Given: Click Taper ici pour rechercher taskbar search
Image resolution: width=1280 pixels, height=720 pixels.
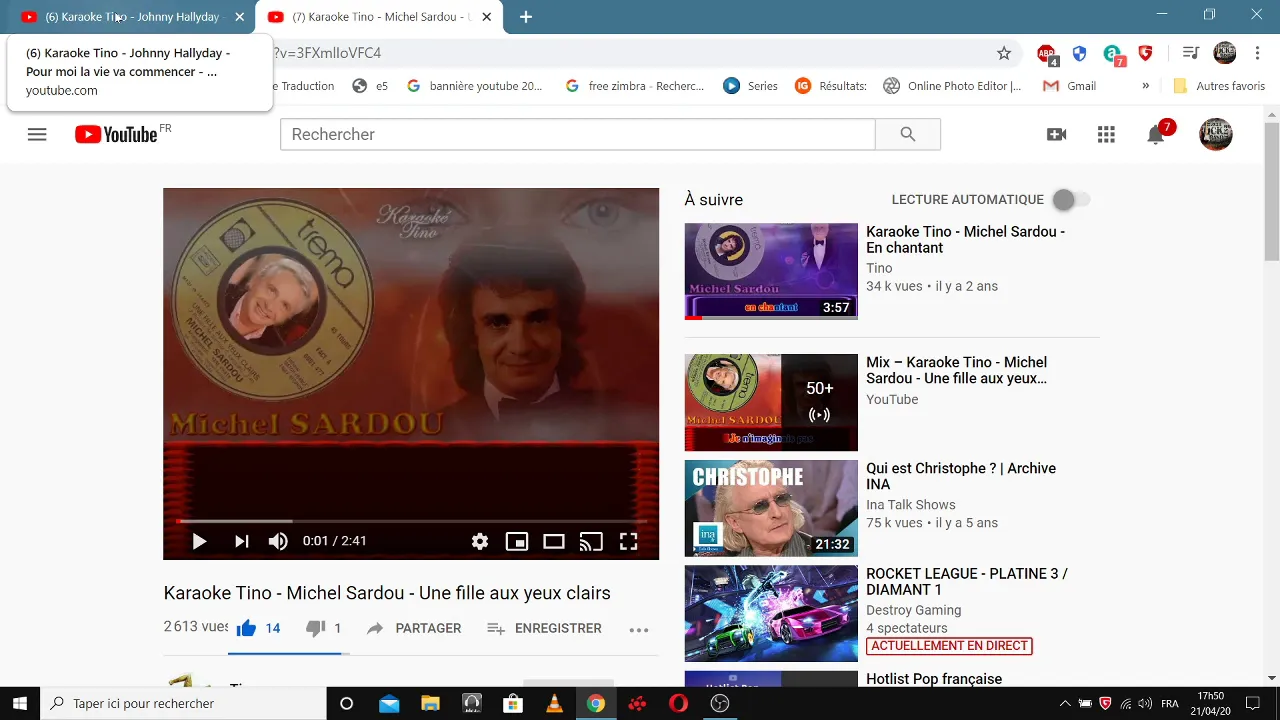Looking at the screenshot, I should coord(183,704).
